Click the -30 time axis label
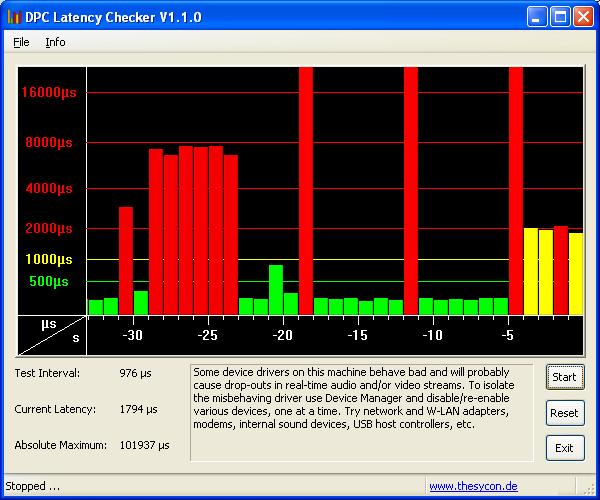This screenshot has width=600, height=500. [x=132, y=335]
